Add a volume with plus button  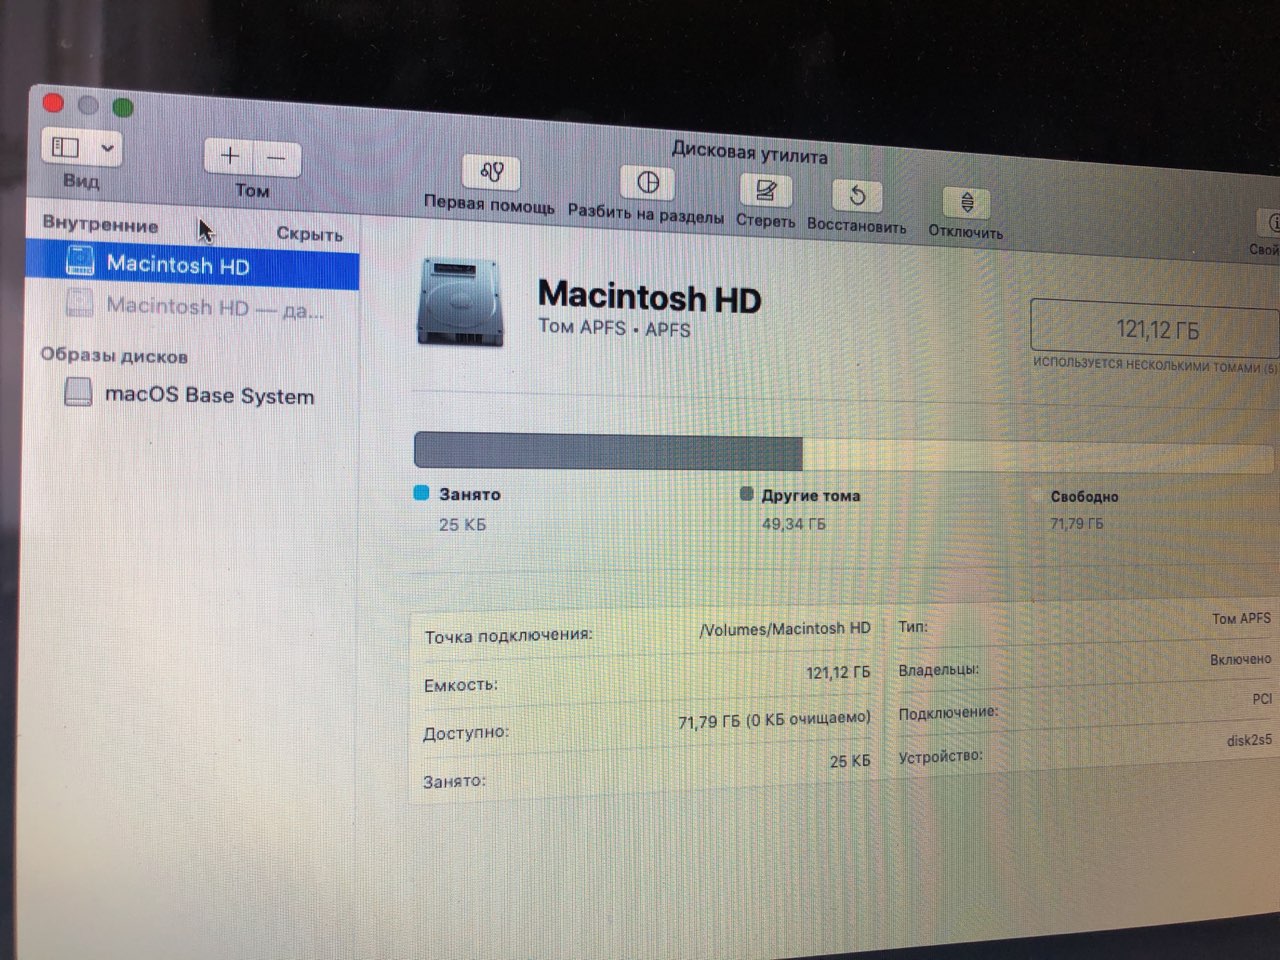click(x=229, y=156)
